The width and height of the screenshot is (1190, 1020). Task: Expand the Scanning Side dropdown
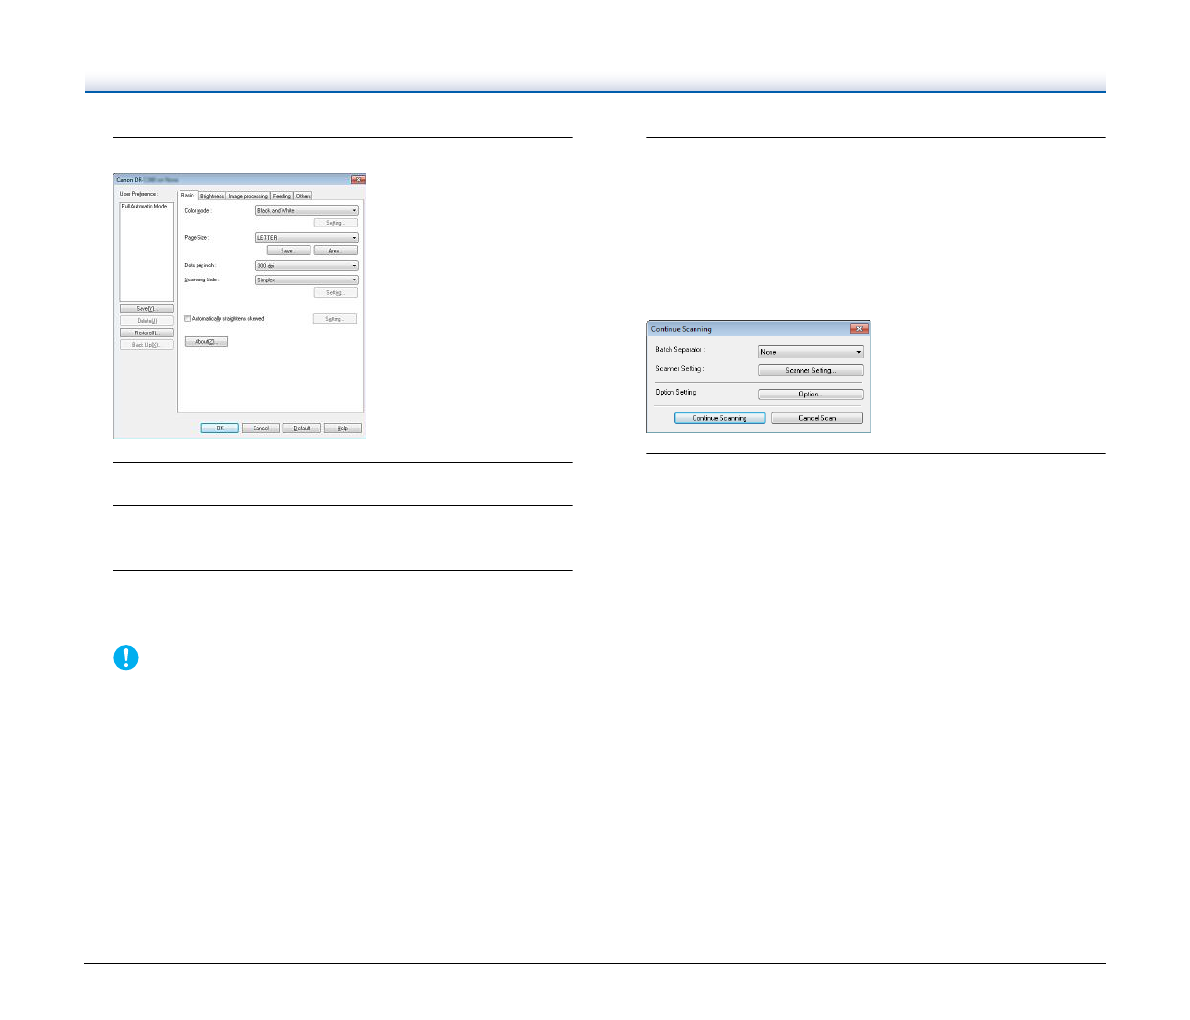[x=306, y=280]
